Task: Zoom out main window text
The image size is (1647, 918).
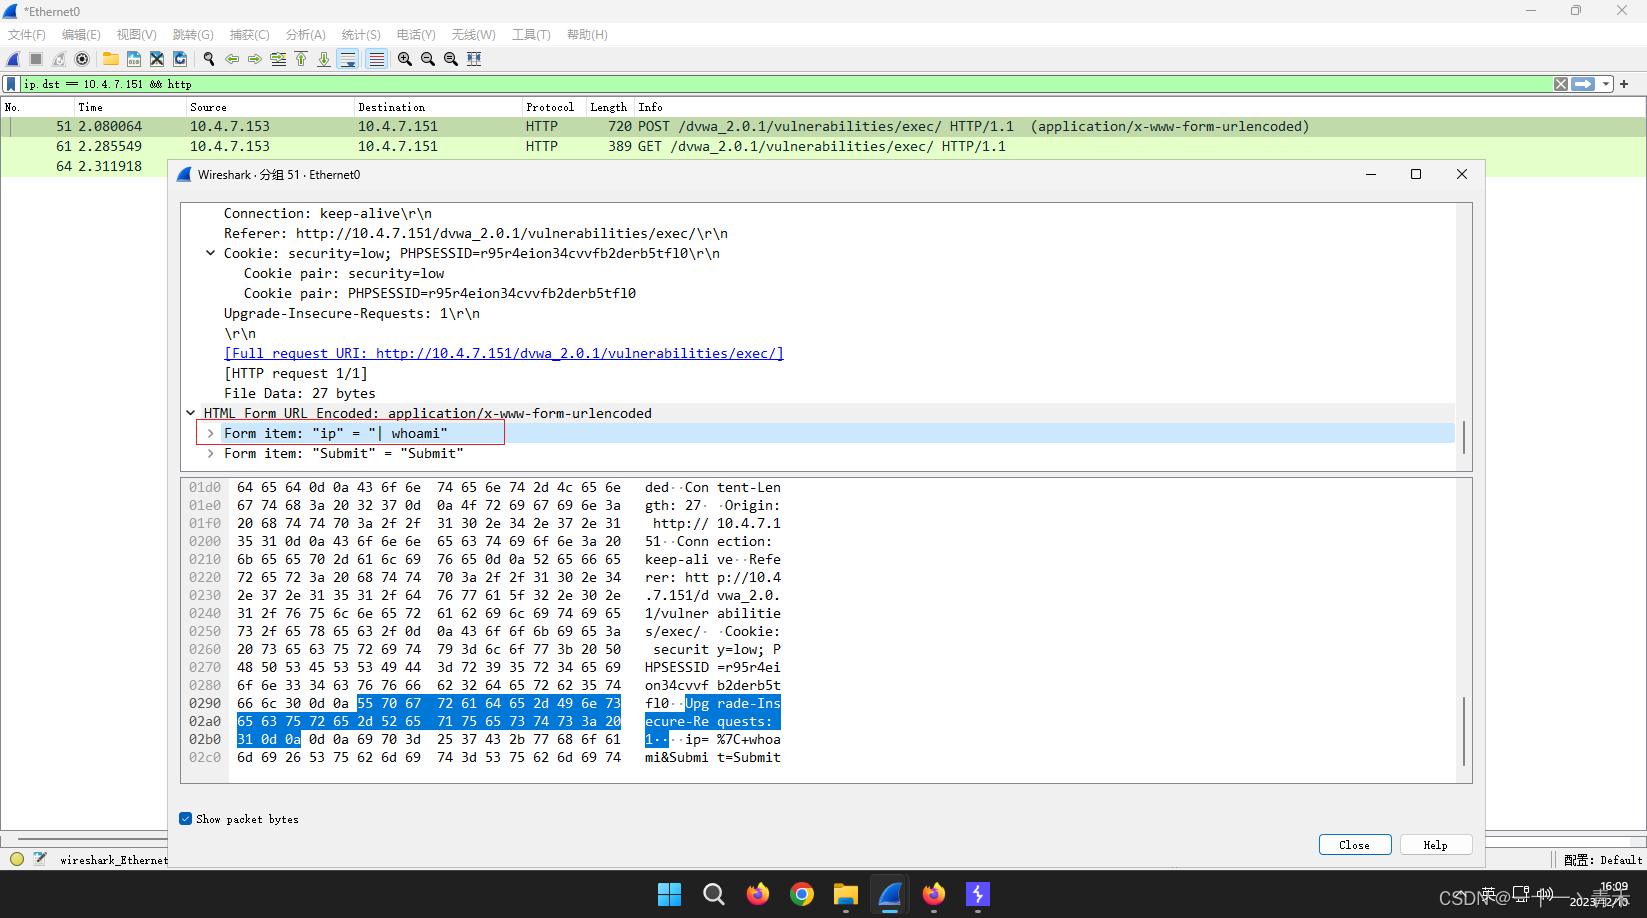Action: [427, 59]
